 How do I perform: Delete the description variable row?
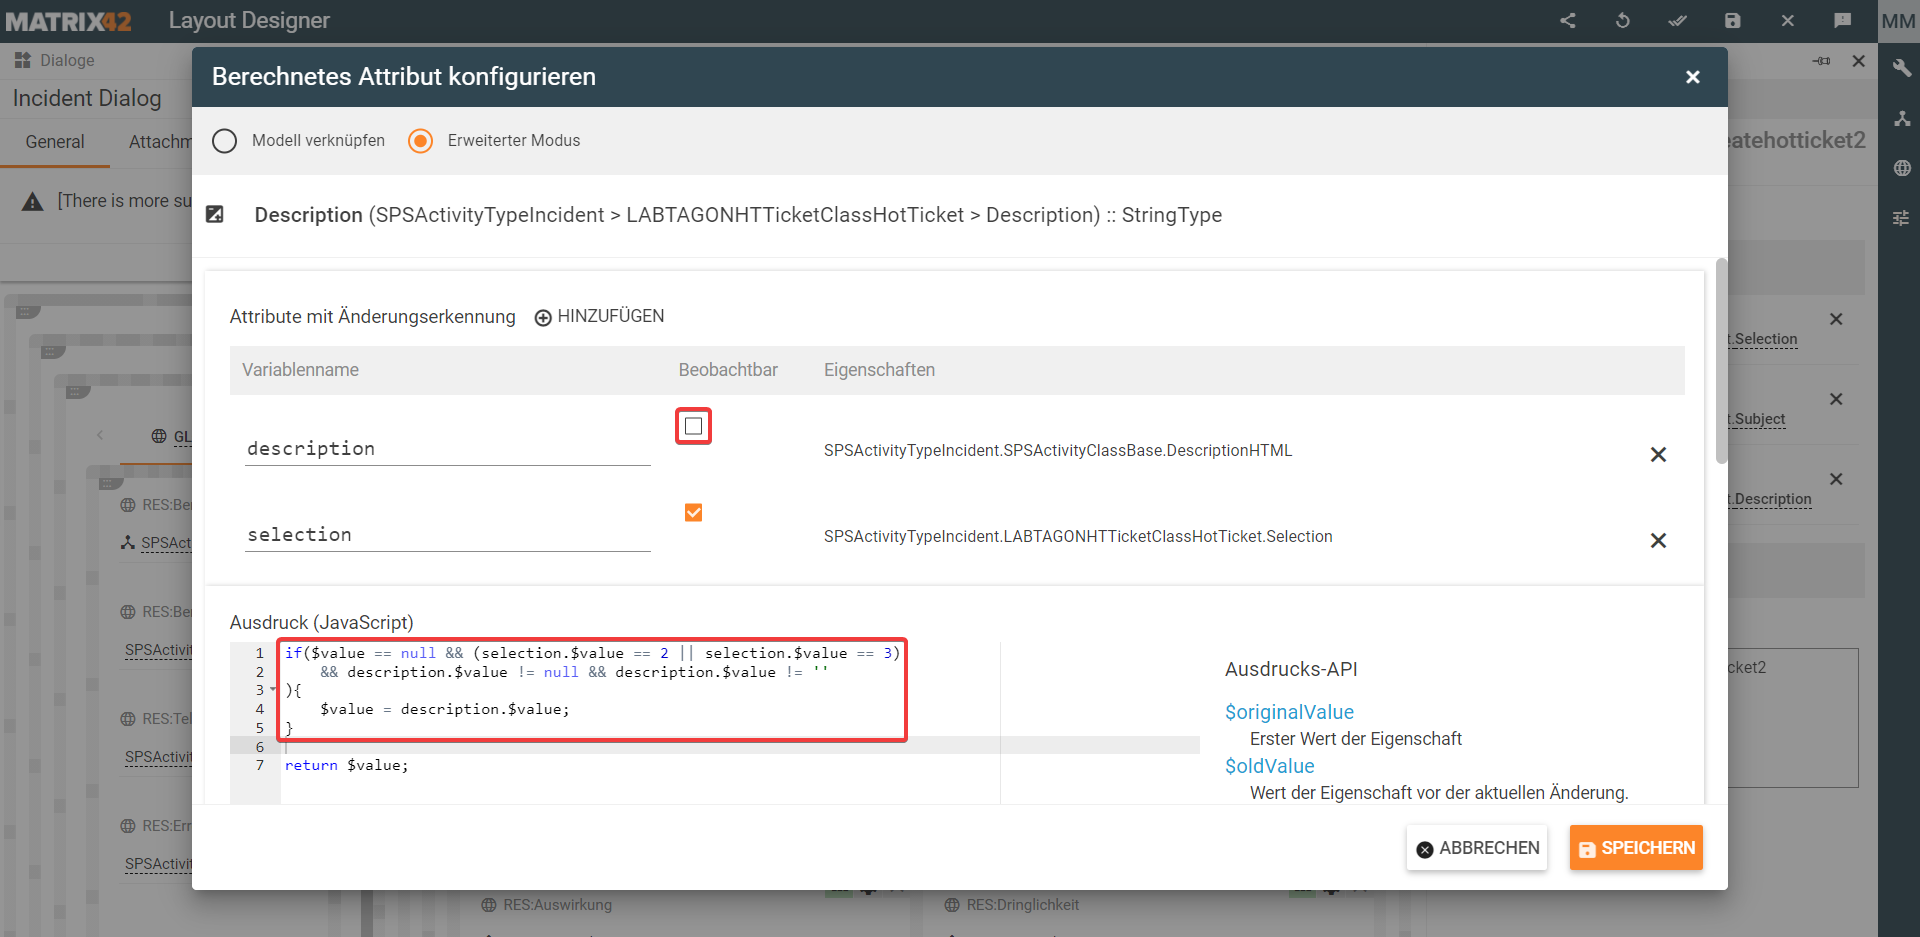click(x=1658, y=454)
